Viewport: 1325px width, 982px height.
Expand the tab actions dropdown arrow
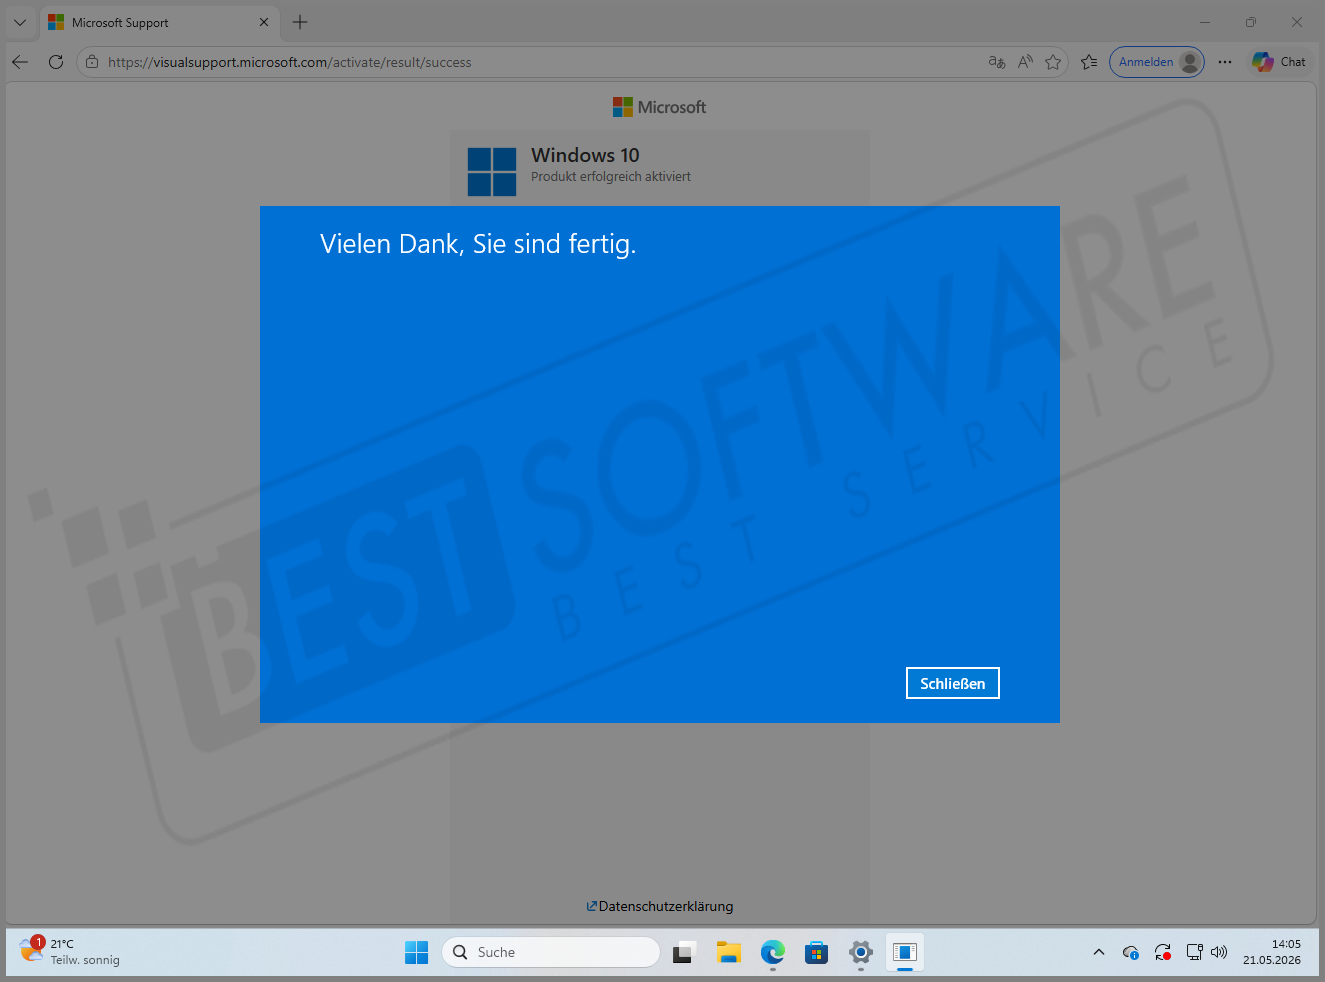point(20,22)
